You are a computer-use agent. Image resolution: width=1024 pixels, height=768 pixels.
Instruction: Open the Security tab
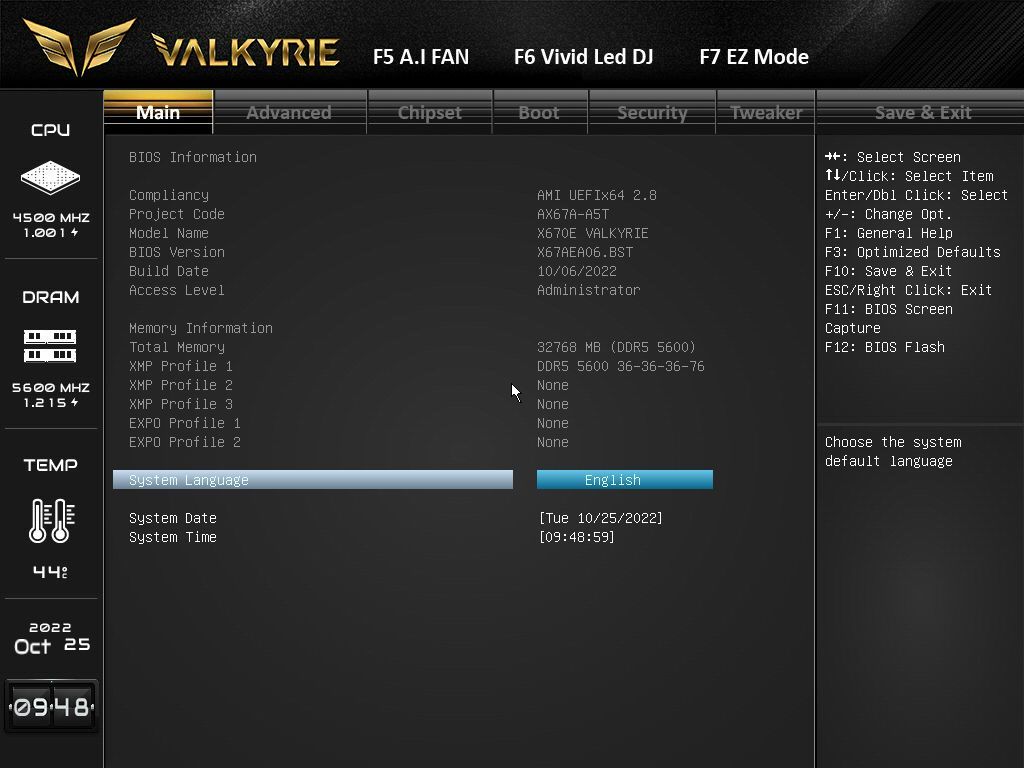(x=652, y=112)
